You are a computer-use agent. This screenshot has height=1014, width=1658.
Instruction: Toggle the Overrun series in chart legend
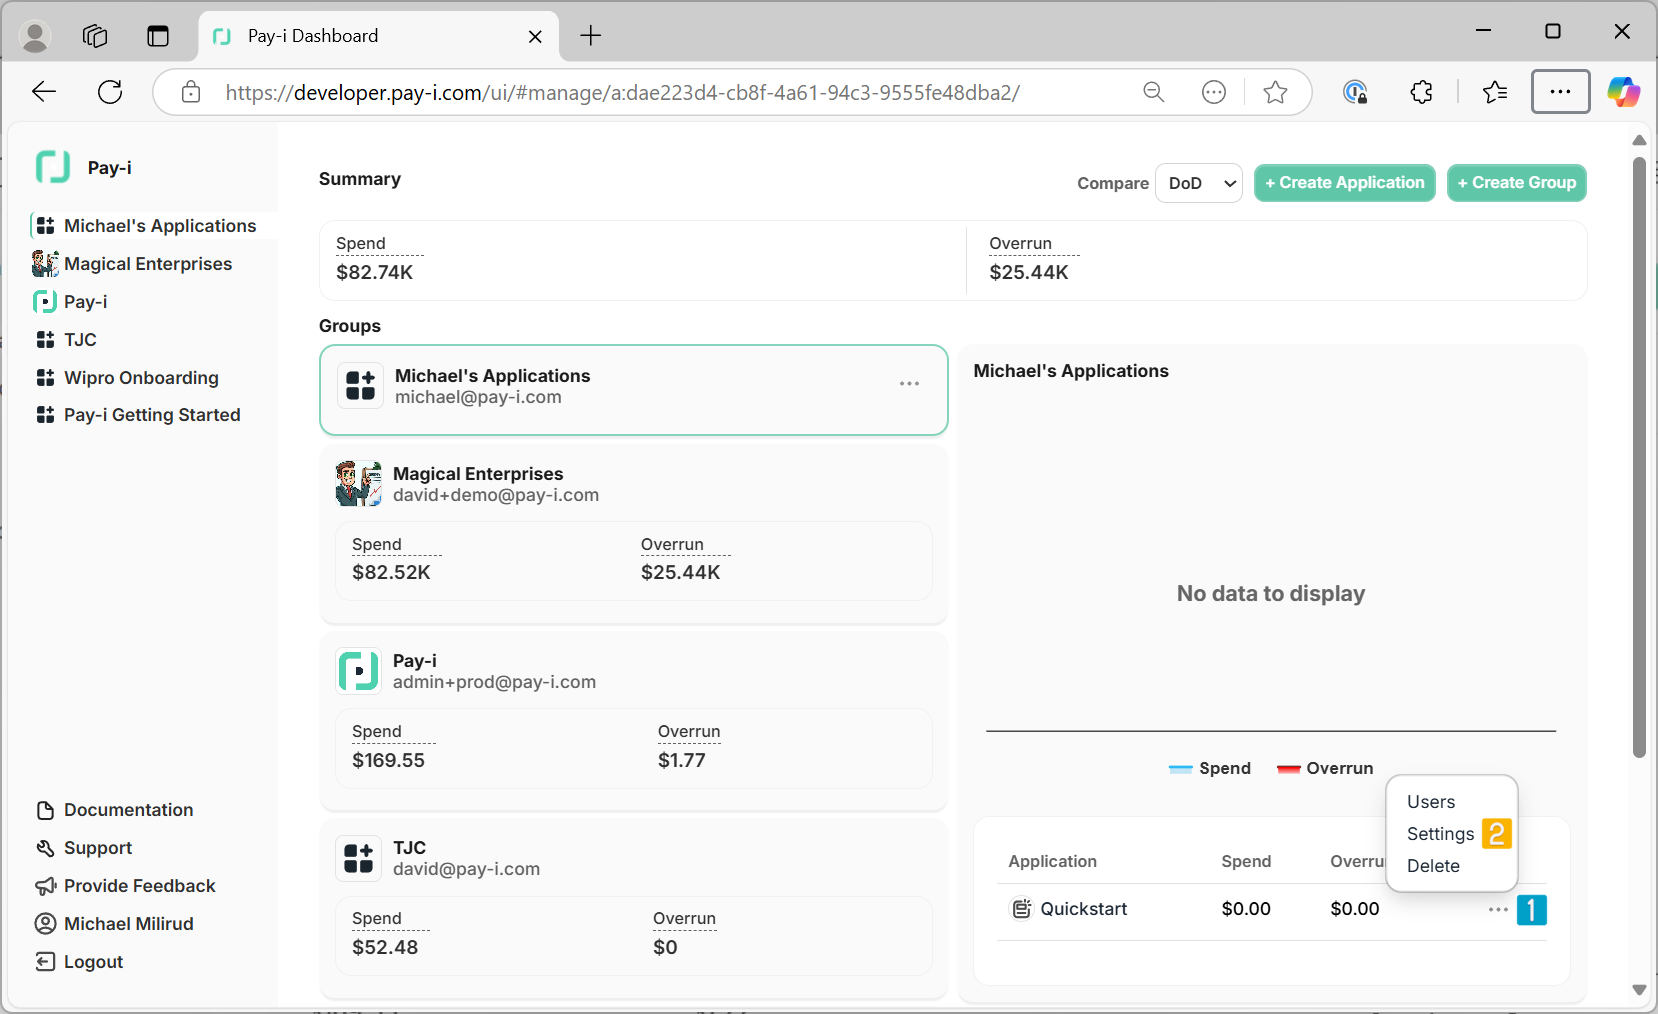pos(1325,768)
